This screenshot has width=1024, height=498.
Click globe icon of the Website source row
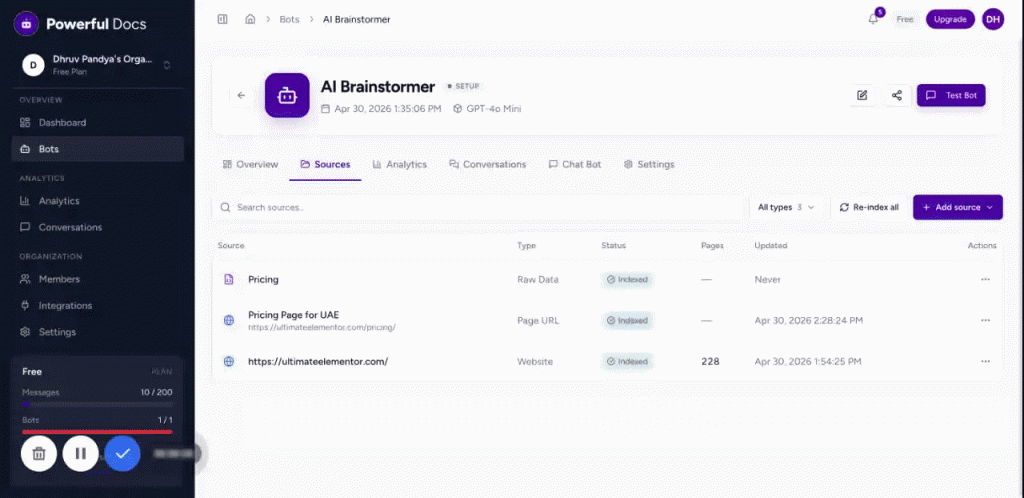click(229, 361)
